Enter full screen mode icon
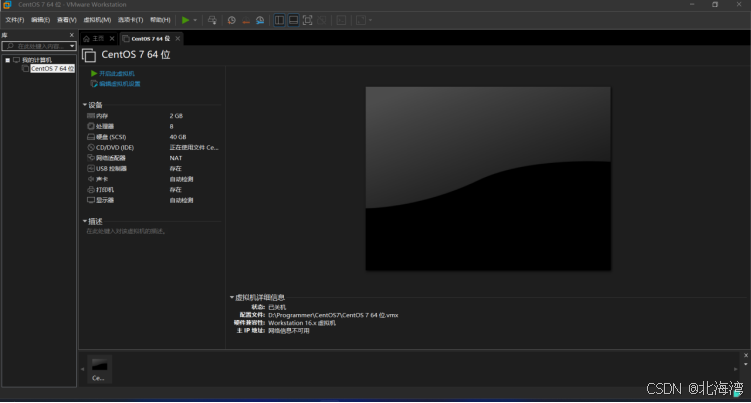Screen dimensions: 751x403 click(x=307, y=20)
